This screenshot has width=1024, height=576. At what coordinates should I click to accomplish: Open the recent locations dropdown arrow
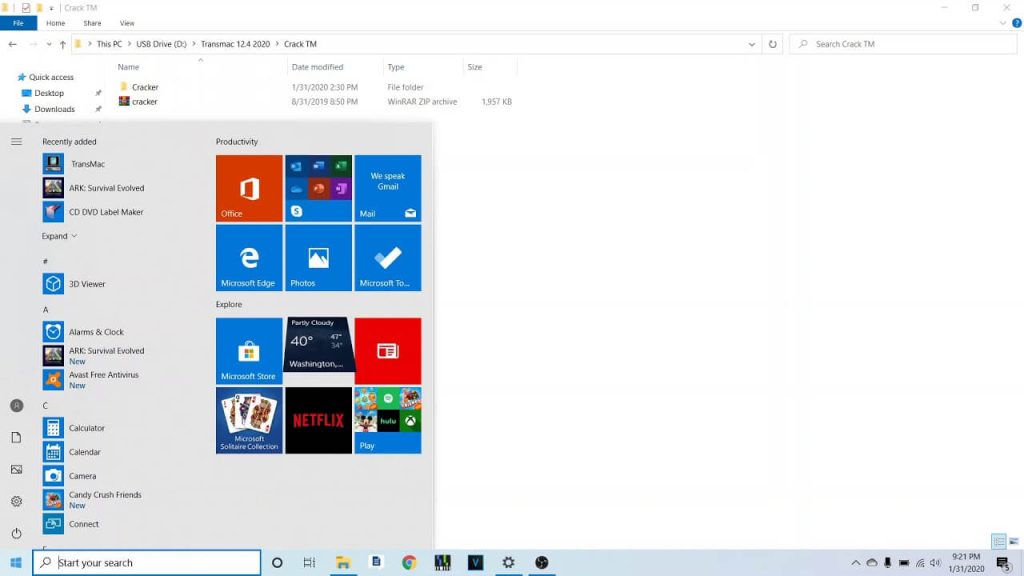(49, 44)
